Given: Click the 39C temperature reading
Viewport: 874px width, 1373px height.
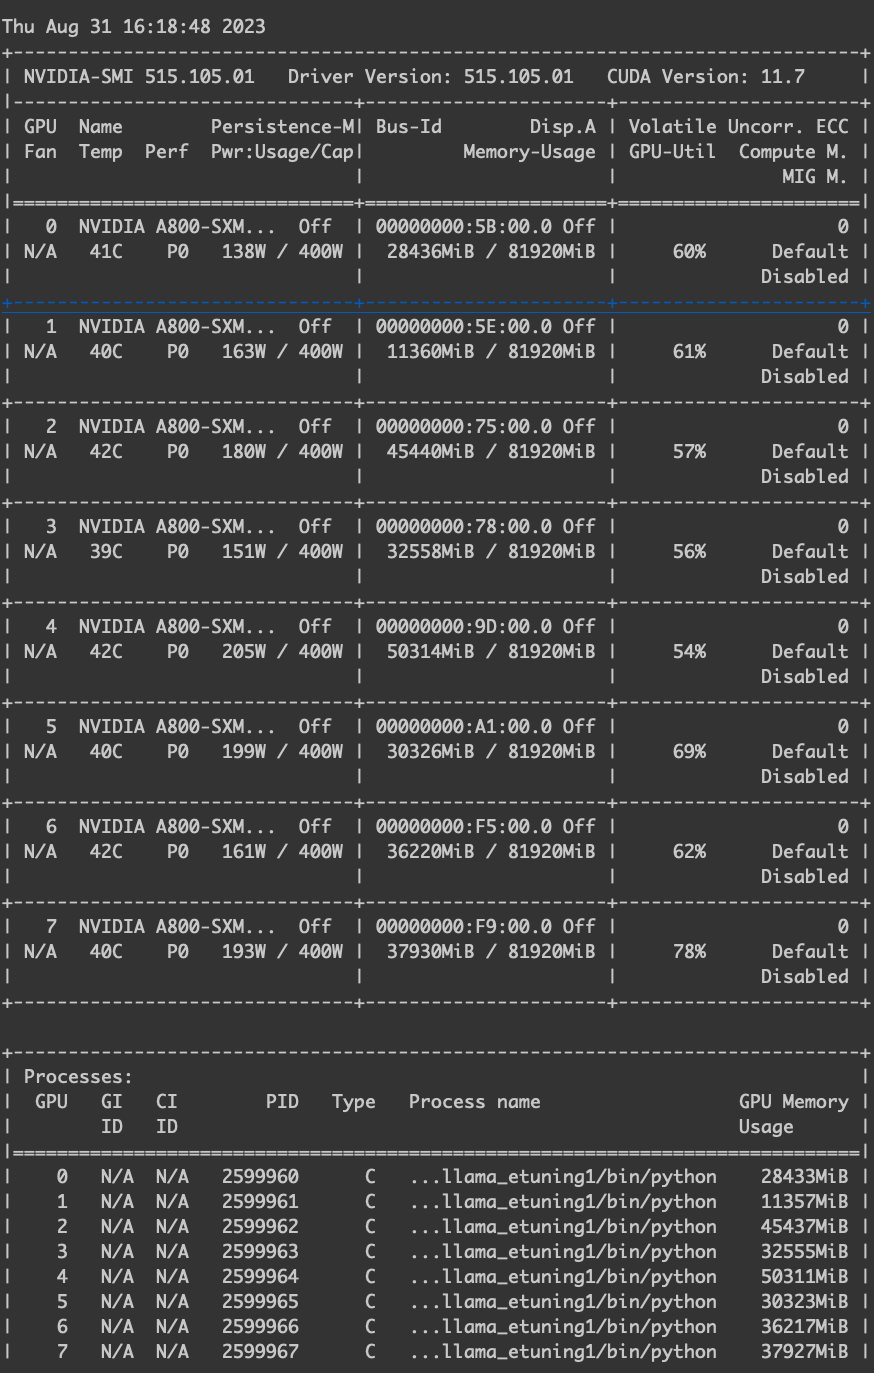Looking at the screenshot, I should pos(106,552).
